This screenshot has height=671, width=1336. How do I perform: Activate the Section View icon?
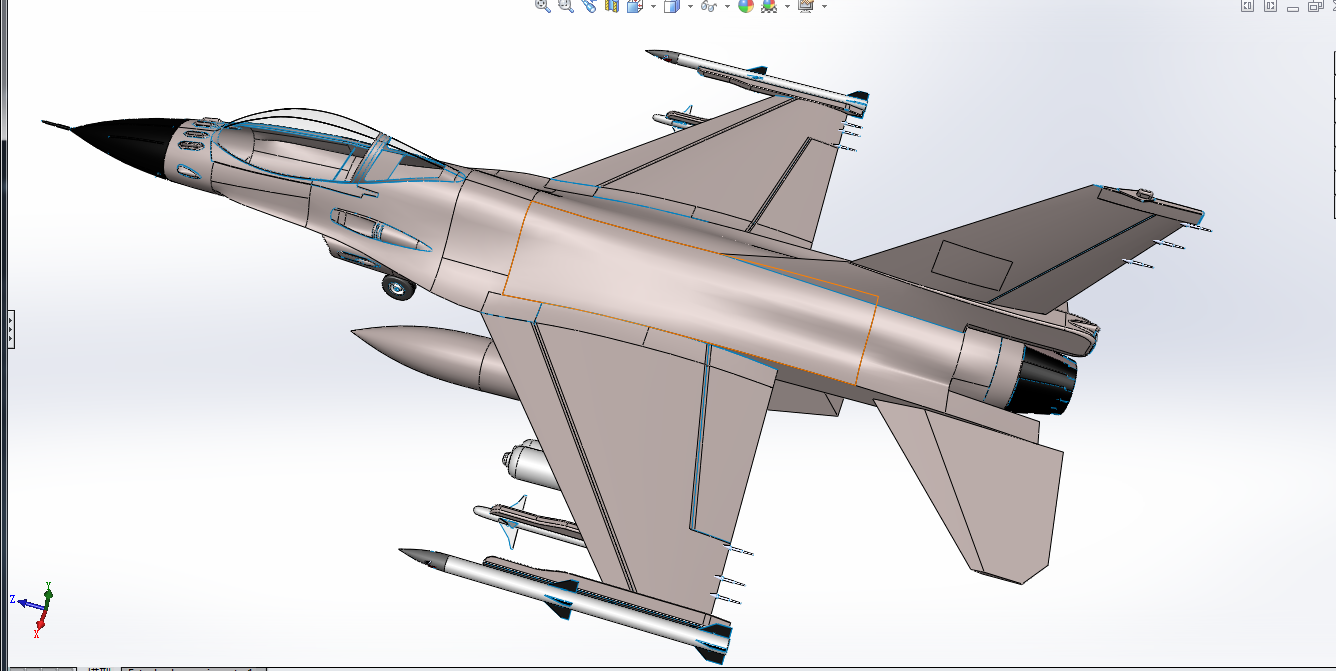coord(612,5)
